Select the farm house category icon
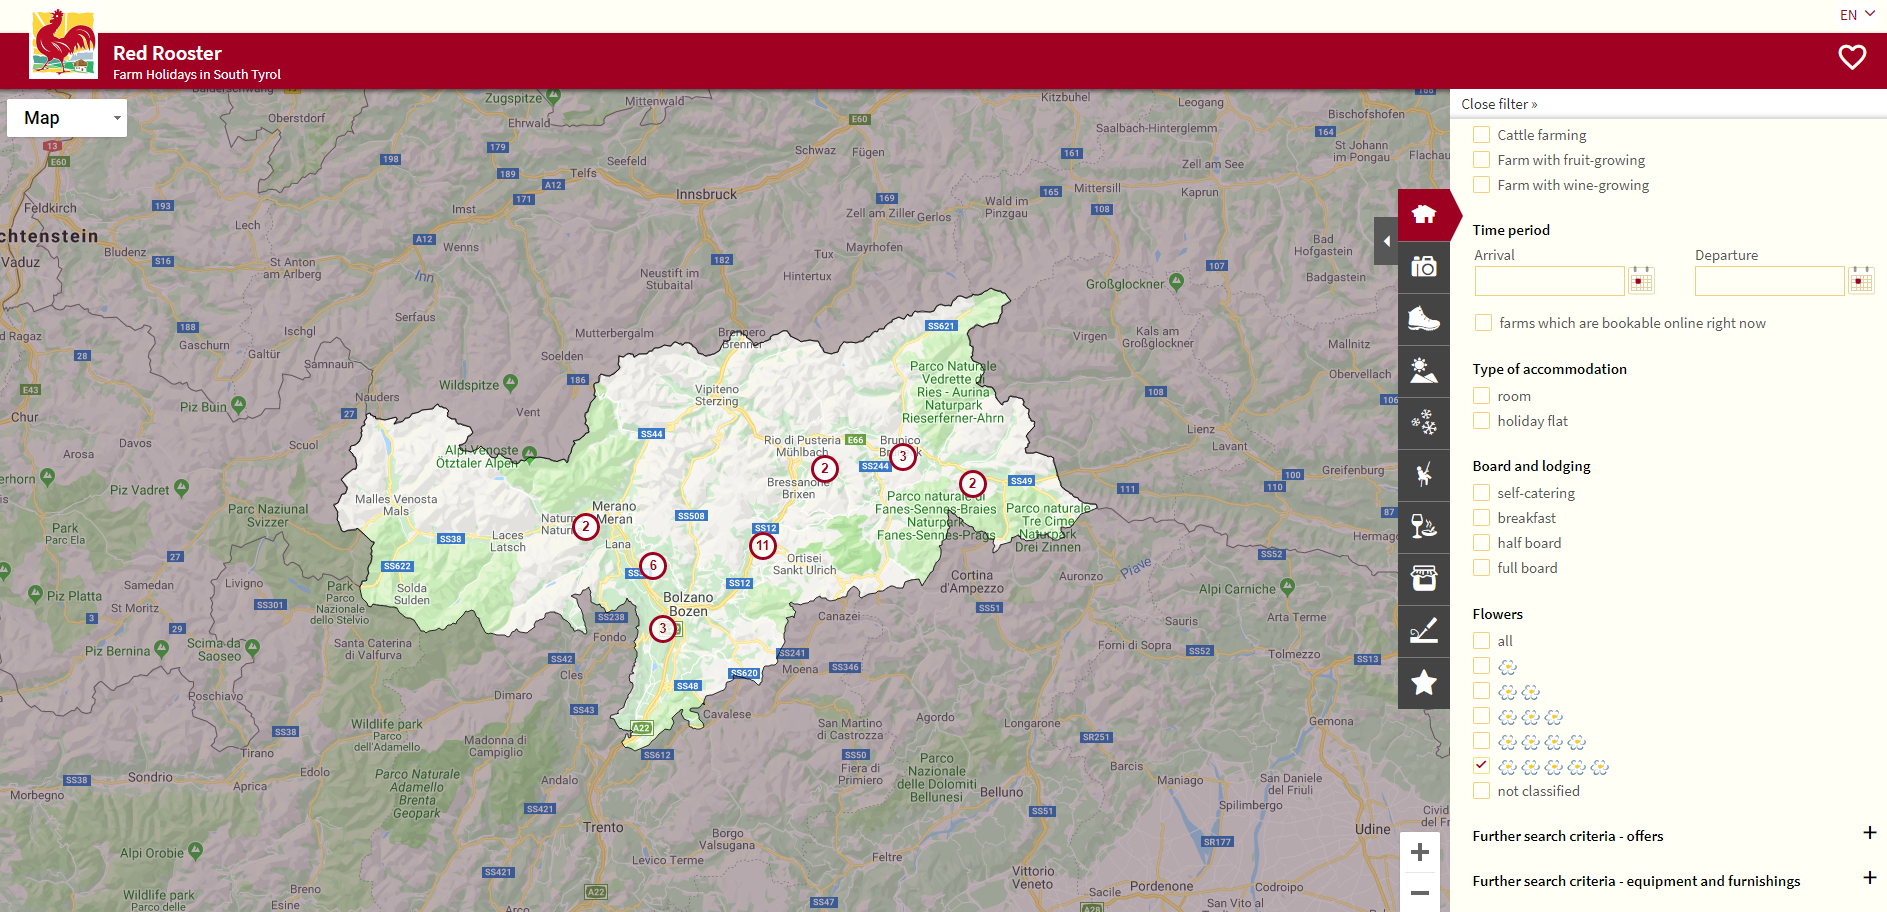Viewport: 1887px width, 912px height. coord(1424,214)
